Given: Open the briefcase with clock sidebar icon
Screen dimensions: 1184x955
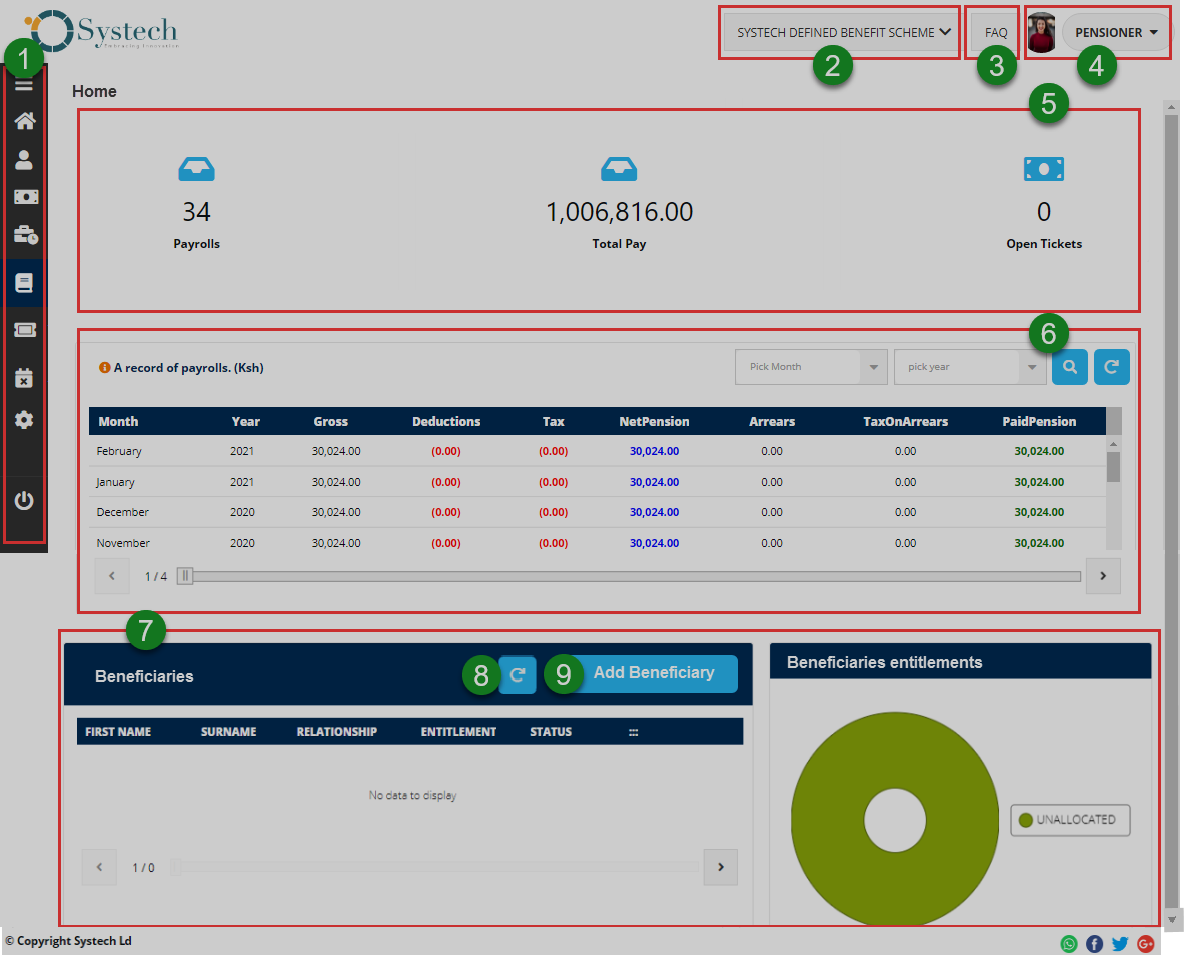Looking at the screenshot, I should point(25,235).
